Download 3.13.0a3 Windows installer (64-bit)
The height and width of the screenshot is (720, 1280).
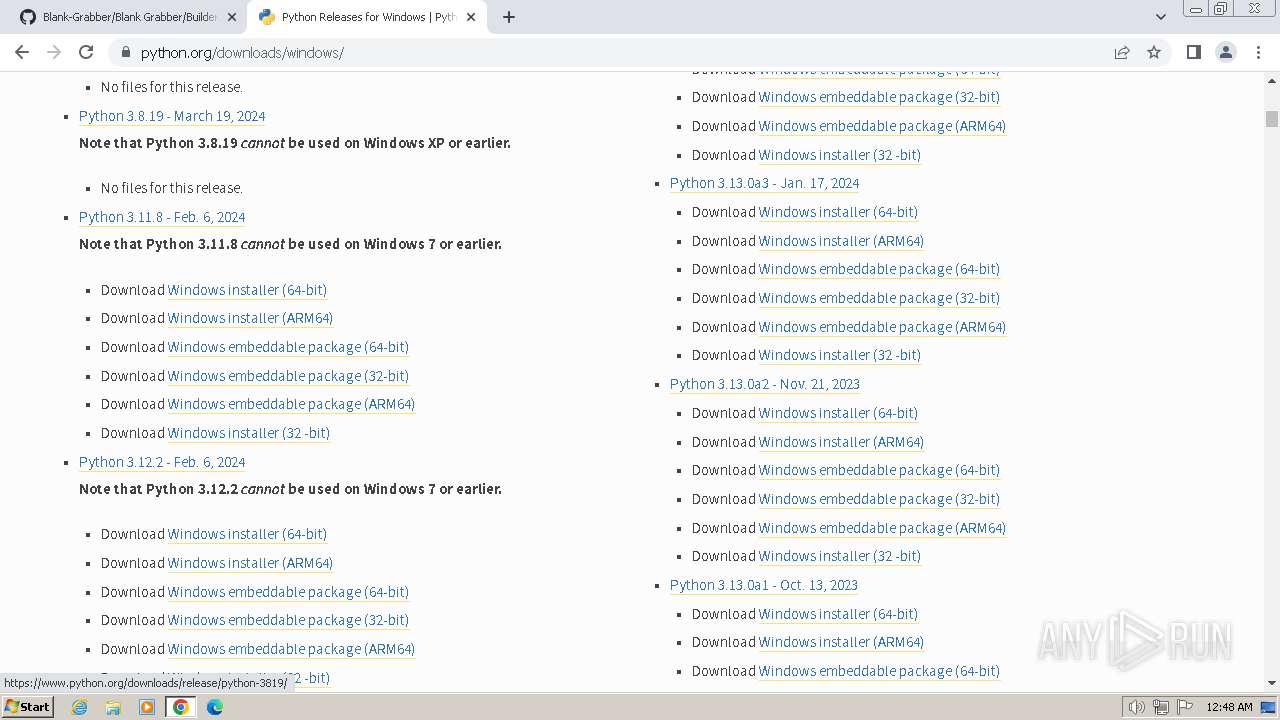click(x=838, y=212)
